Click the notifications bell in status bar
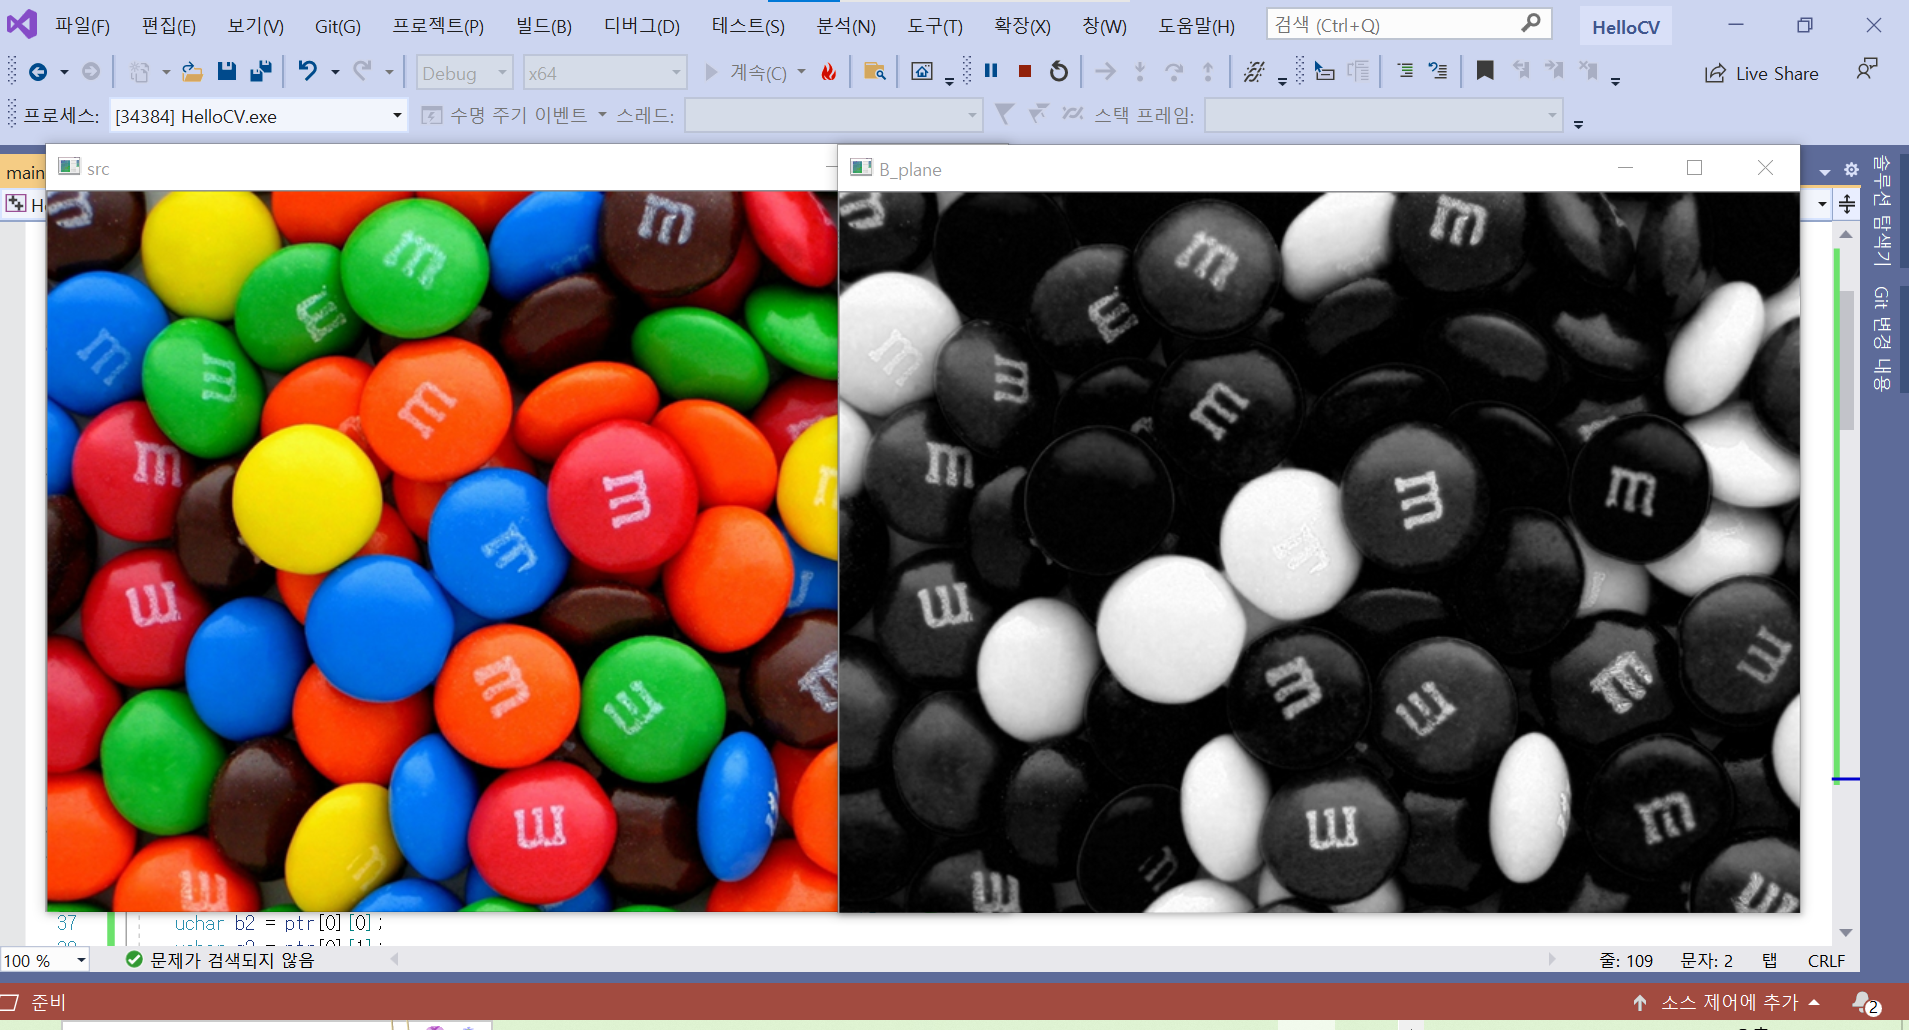1909x1030 pixels. [1864, 1002]
